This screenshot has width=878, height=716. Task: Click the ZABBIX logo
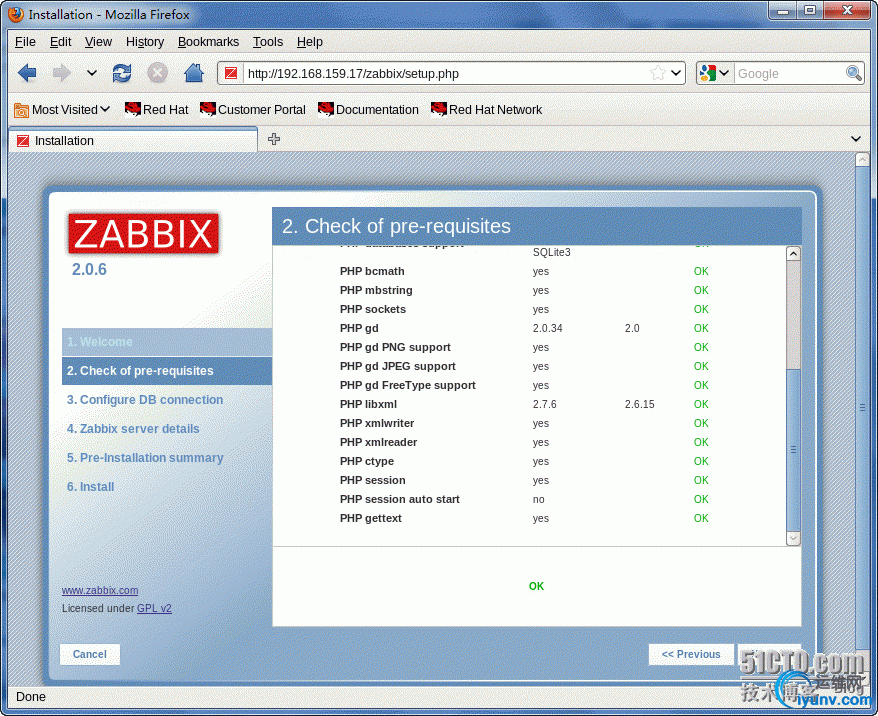[143, 233]
